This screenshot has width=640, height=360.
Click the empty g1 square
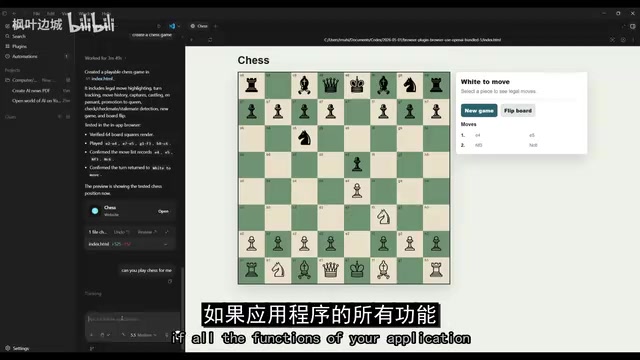[410, 270]
